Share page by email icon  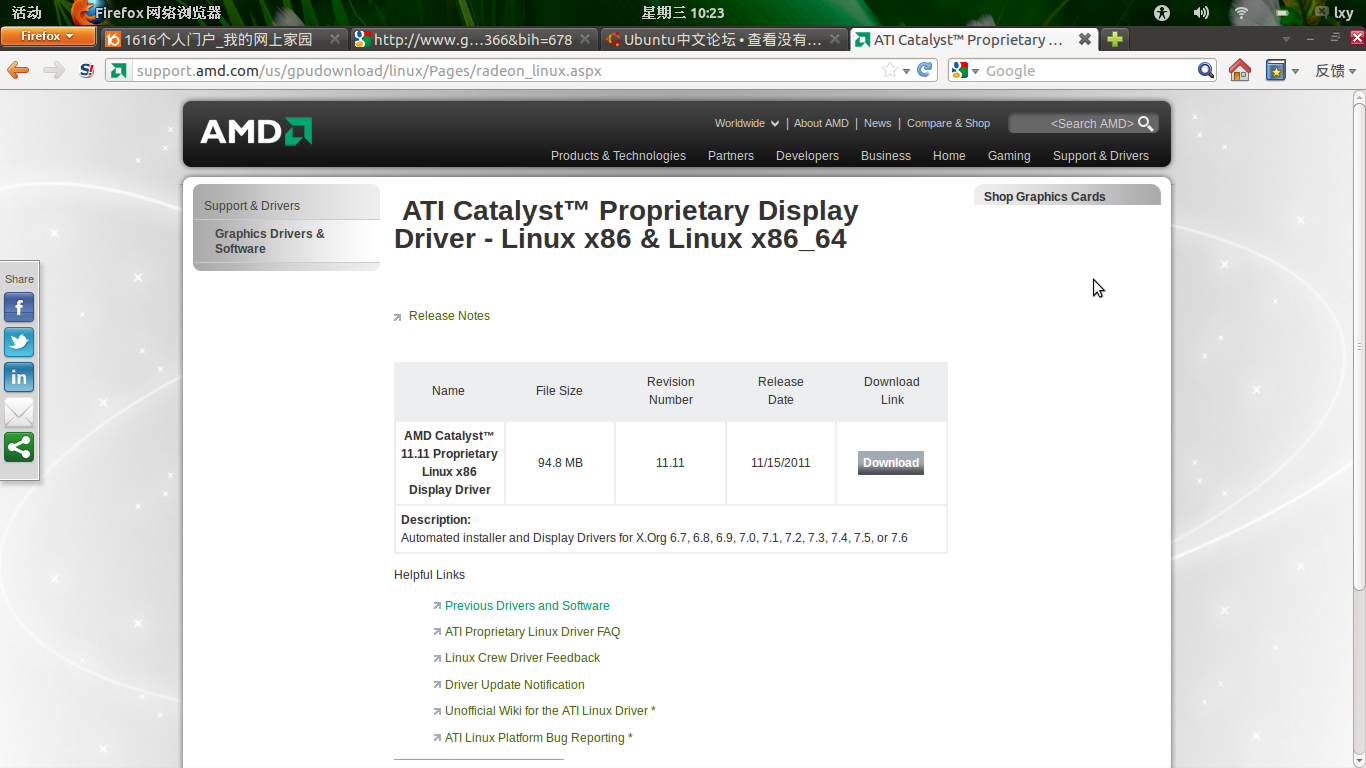(19, 412)
